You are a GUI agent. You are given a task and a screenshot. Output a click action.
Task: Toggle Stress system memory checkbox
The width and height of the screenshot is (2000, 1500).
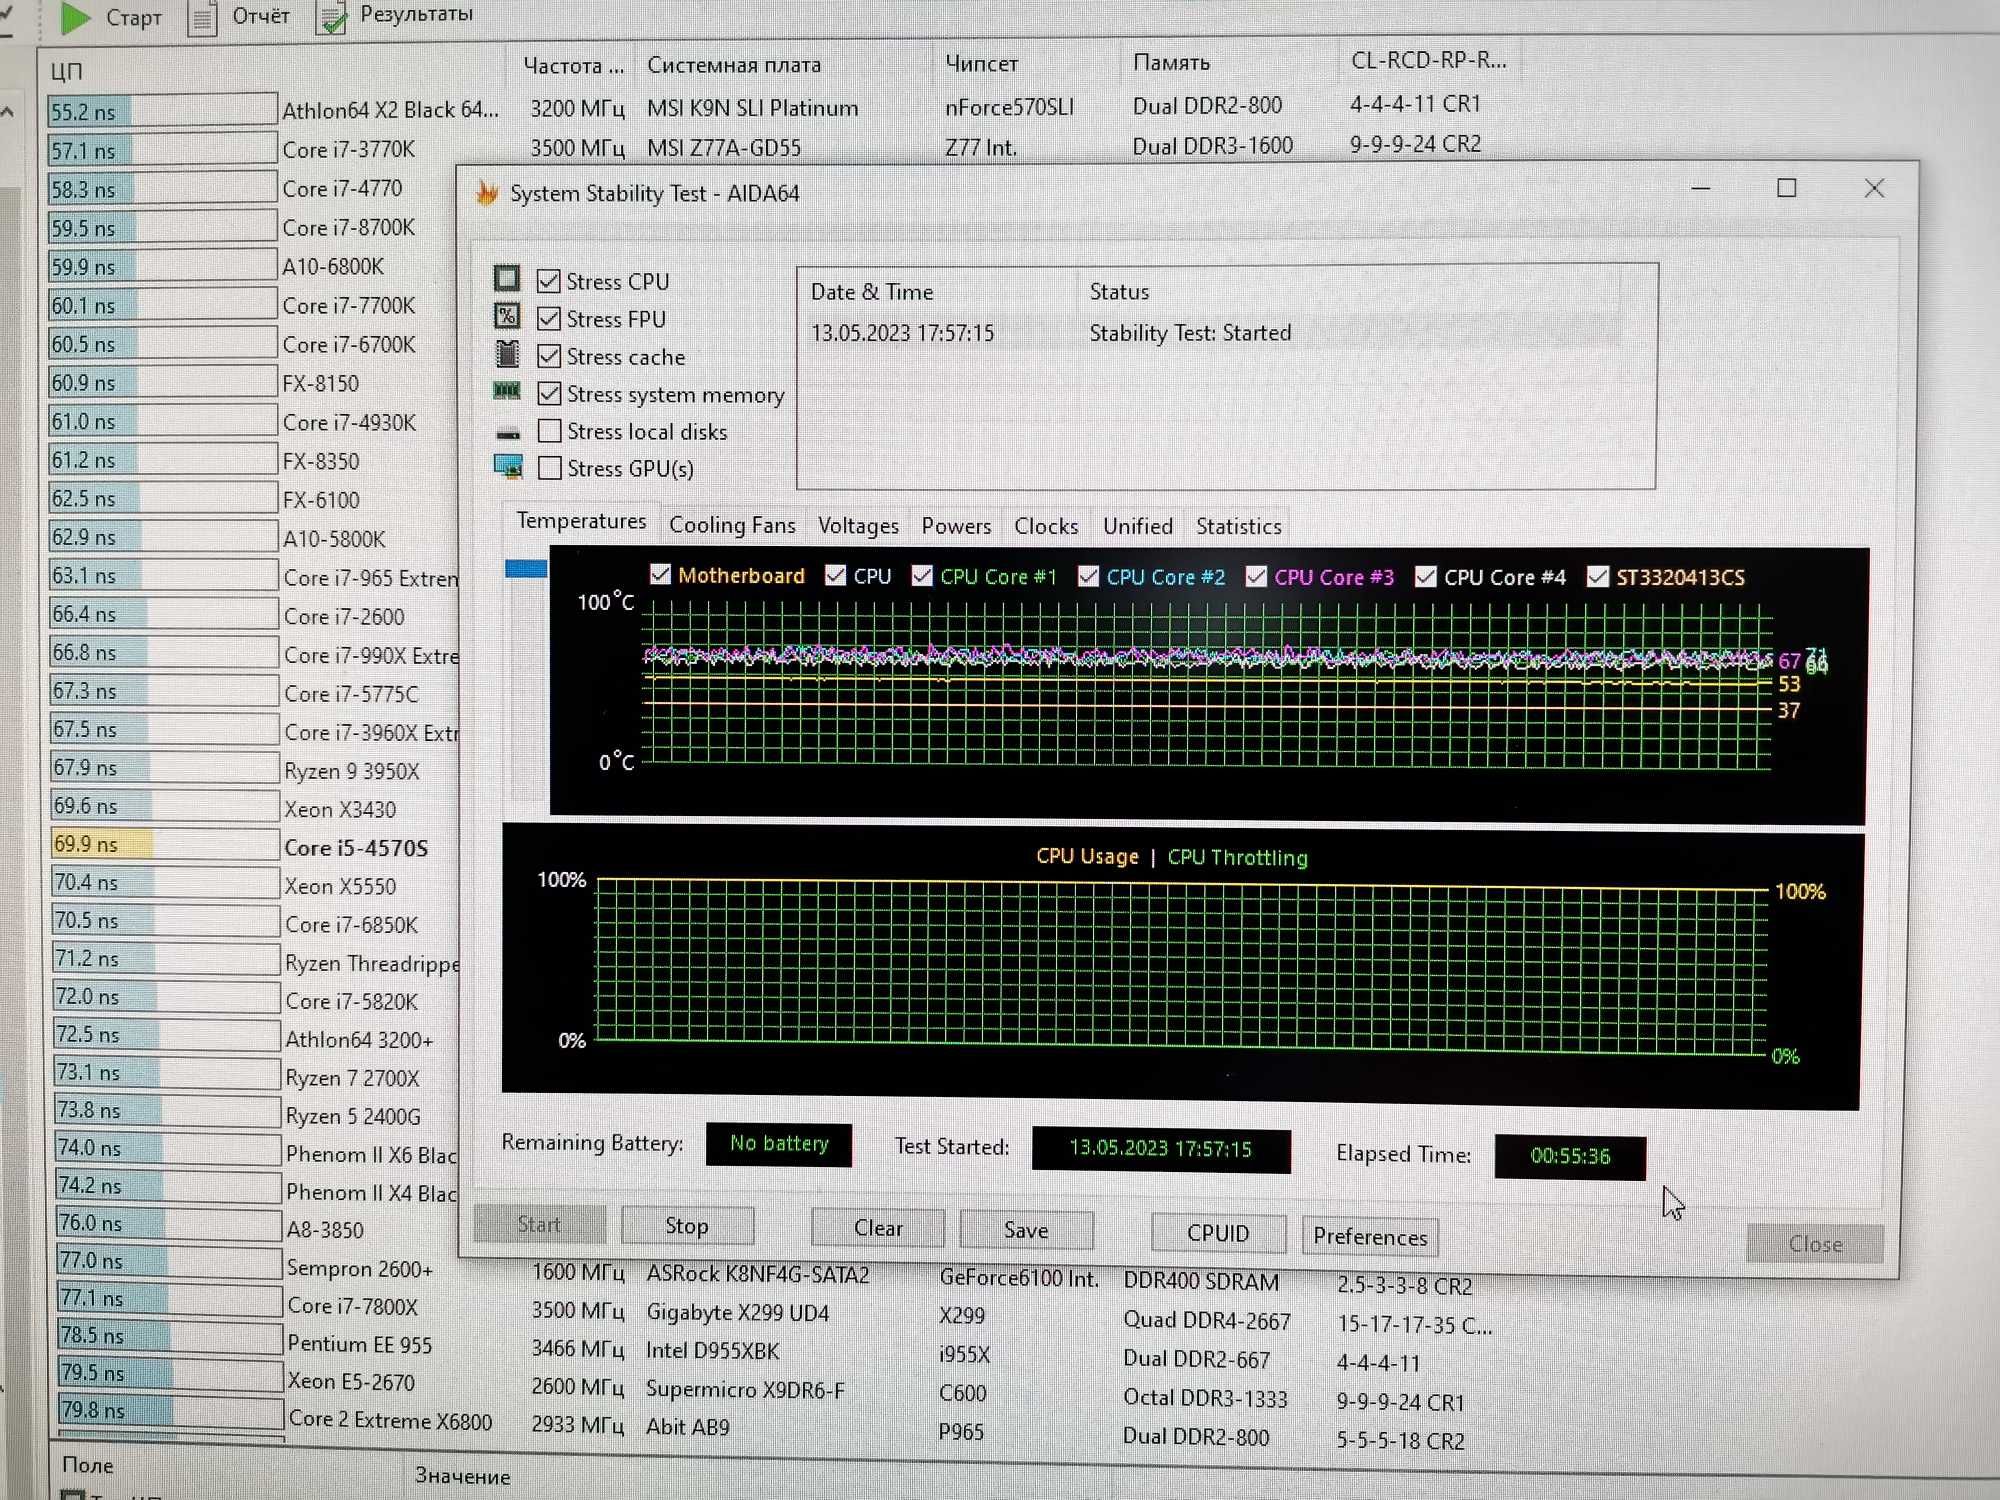549,394
